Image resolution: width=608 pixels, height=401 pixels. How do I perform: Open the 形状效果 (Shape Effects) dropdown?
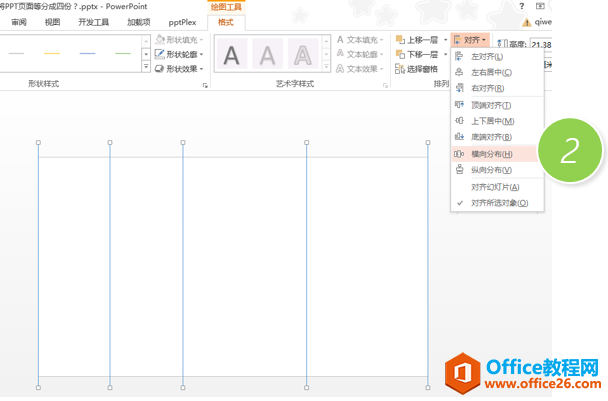point(180,68)
